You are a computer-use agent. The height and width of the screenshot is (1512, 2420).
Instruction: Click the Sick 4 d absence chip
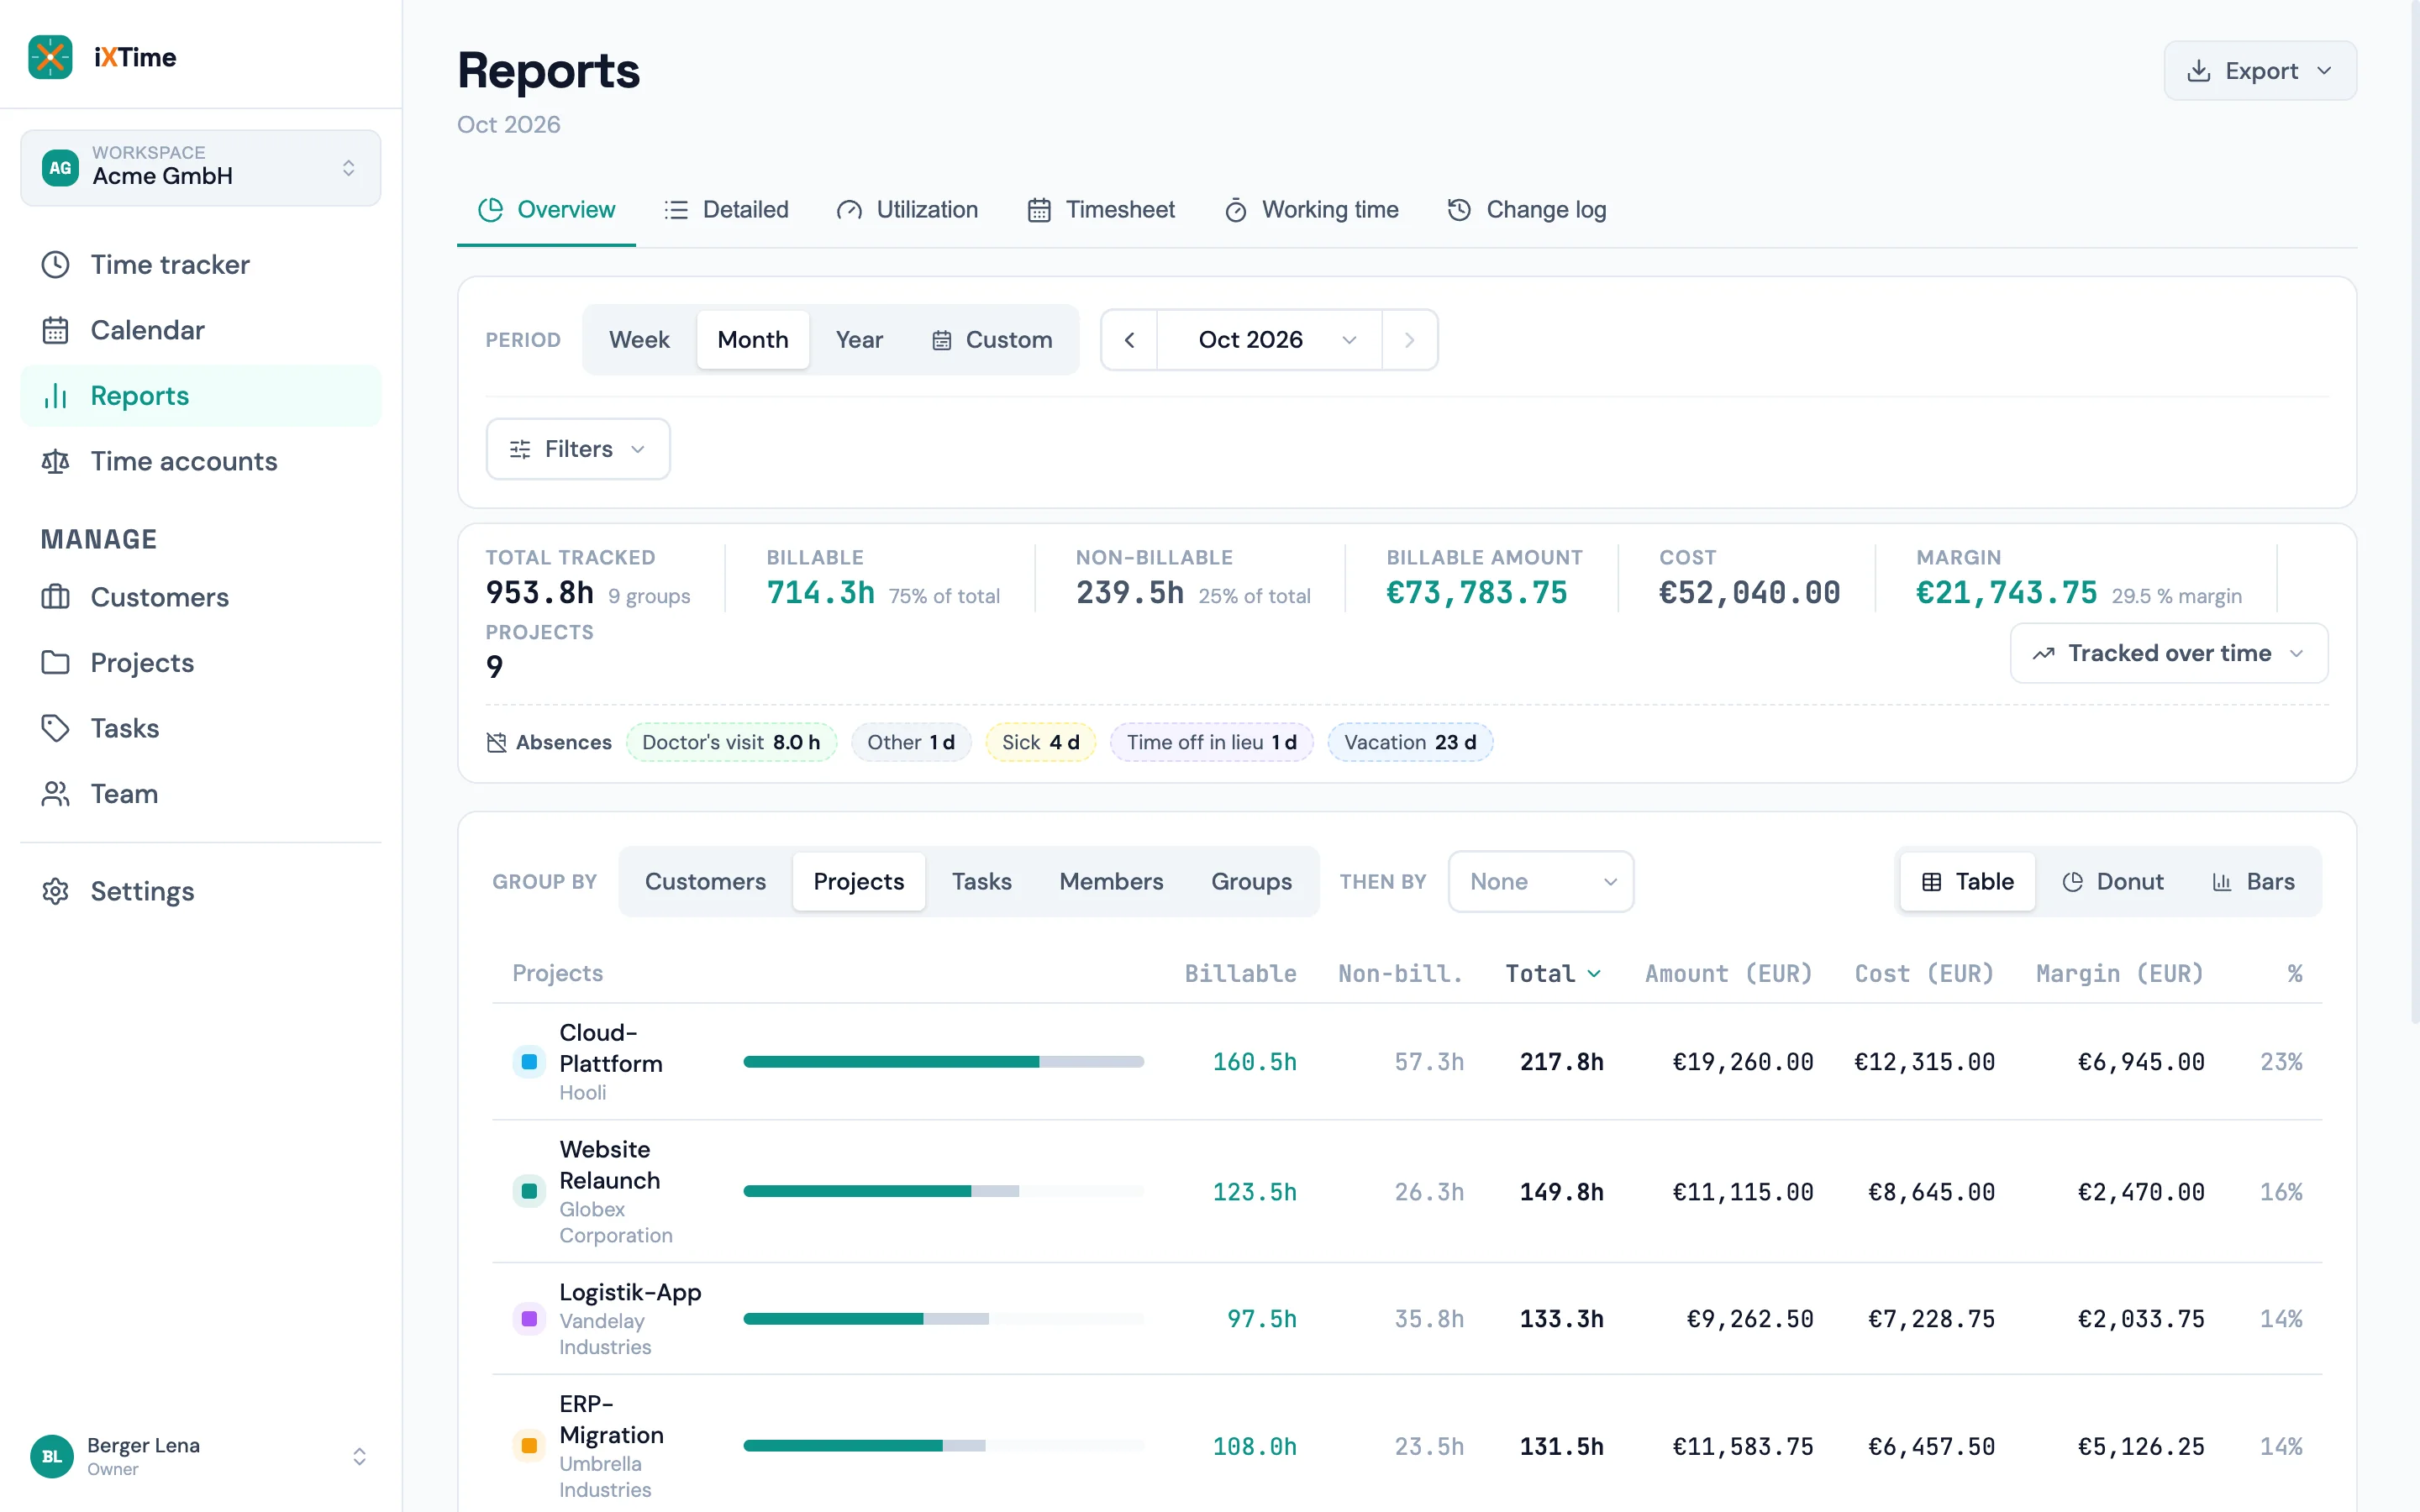(1040, 742)
